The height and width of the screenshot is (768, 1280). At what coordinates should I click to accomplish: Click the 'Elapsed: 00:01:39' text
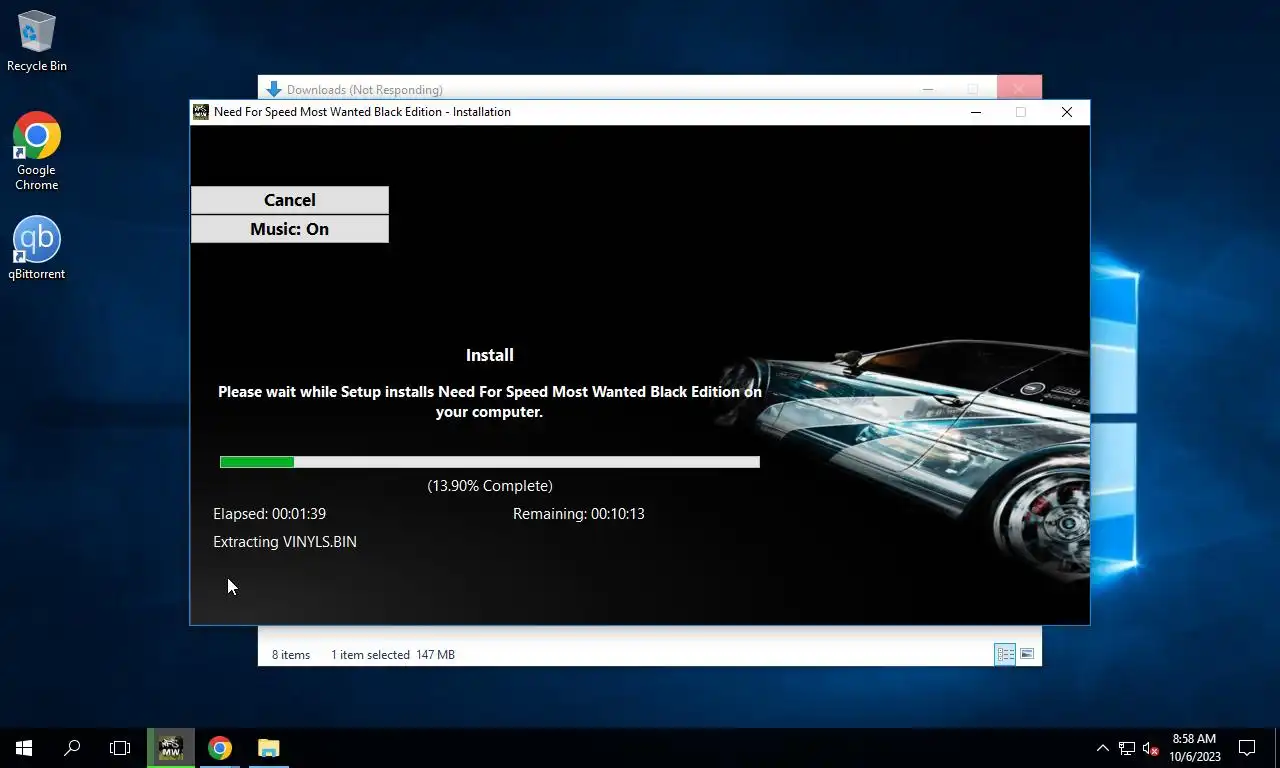click(x=269, y=514)
